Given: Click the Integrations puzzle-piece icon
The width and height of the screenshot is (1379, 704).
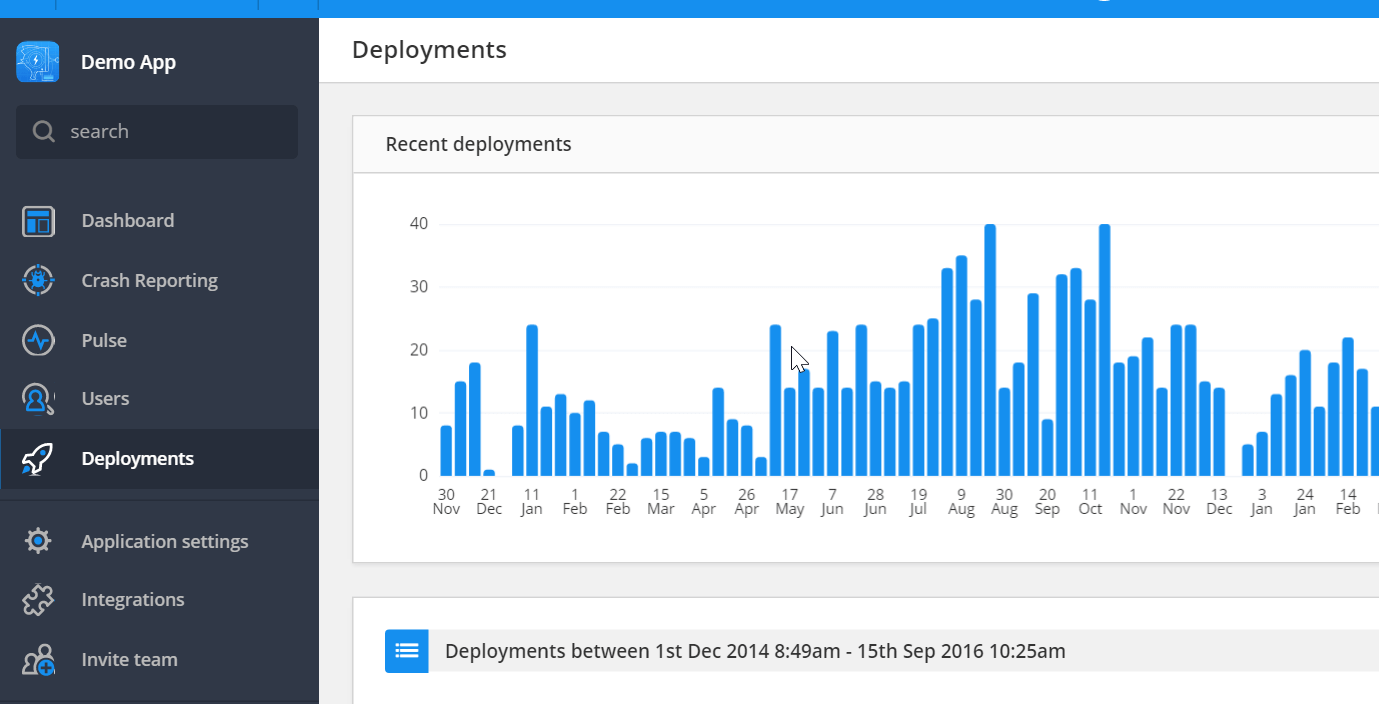Looking at the screenshot, I should pos(37,599).
